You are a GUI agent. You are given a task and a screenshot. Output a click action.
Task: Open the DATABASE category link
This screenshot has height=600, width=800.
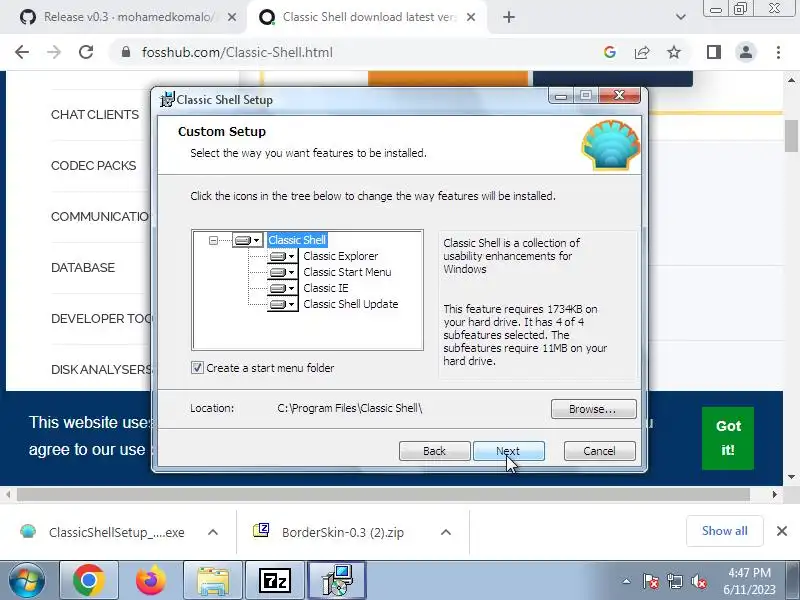tap(83, 268)
